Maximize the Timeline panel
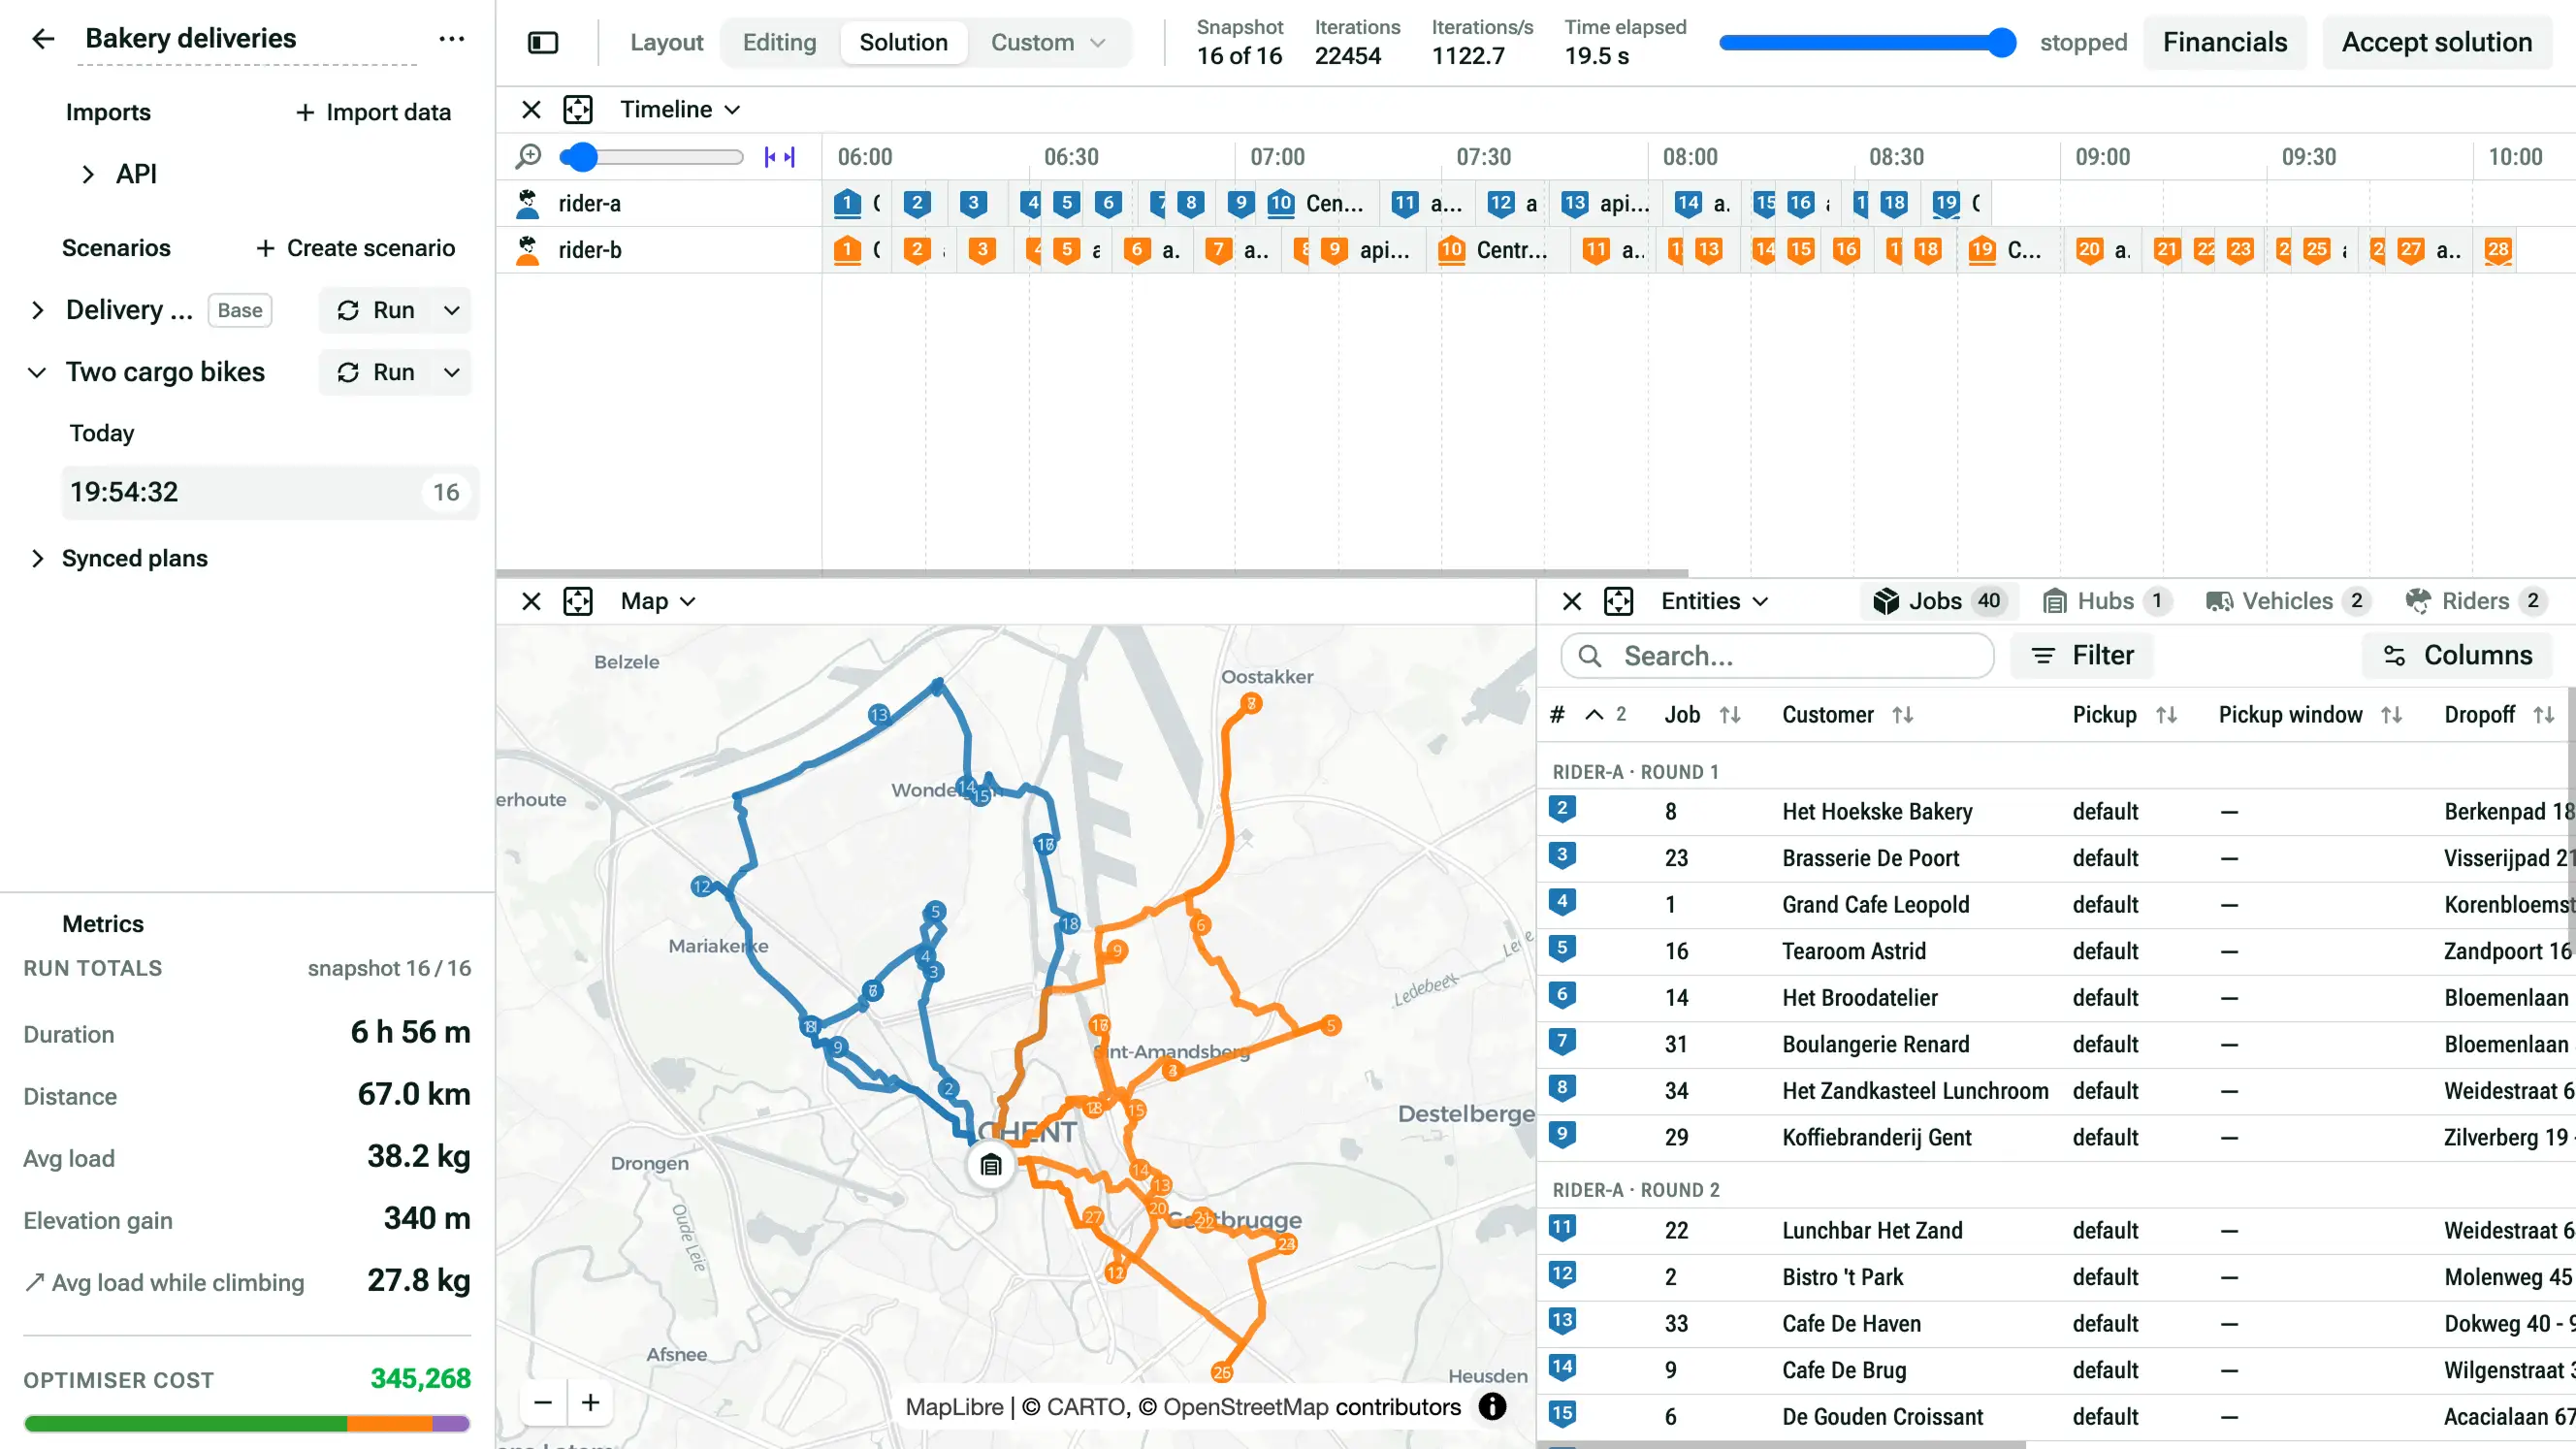The image size is (2576, 1449). pos(578,109)
